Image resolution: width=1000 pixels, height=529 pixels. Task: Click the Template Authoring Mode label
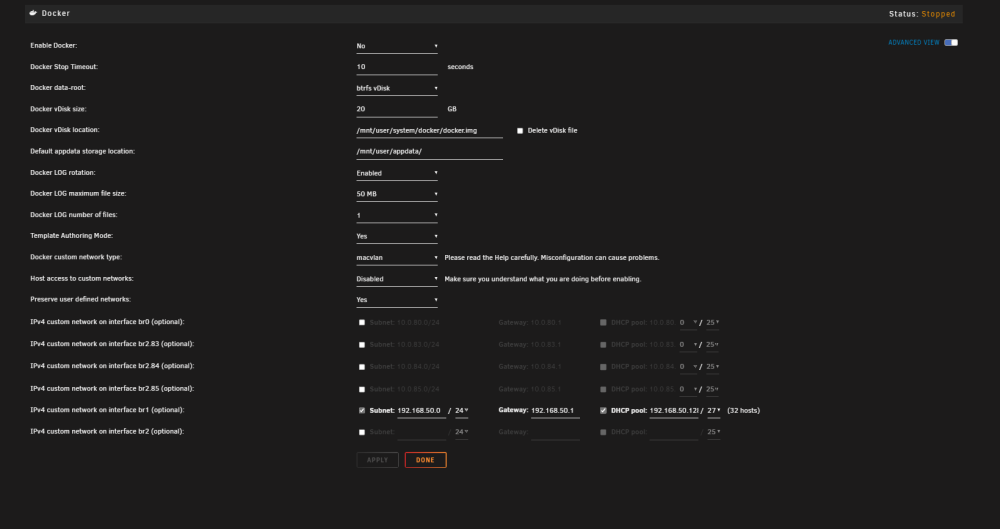[x=71, y=236]
